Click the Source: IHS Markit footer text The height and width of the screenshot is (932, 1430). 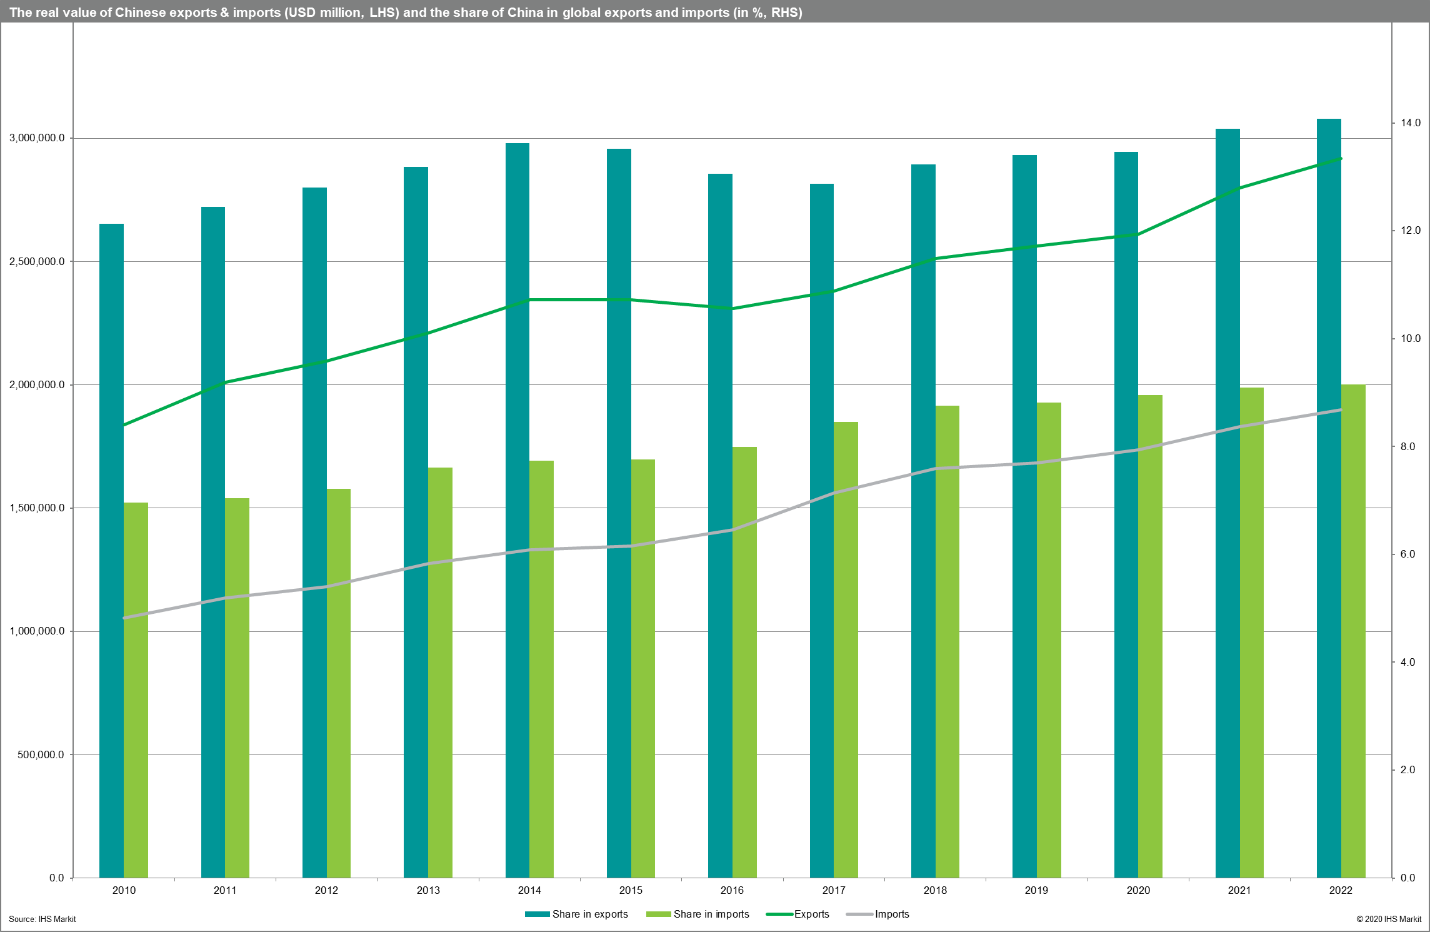[x=42, y=919]
